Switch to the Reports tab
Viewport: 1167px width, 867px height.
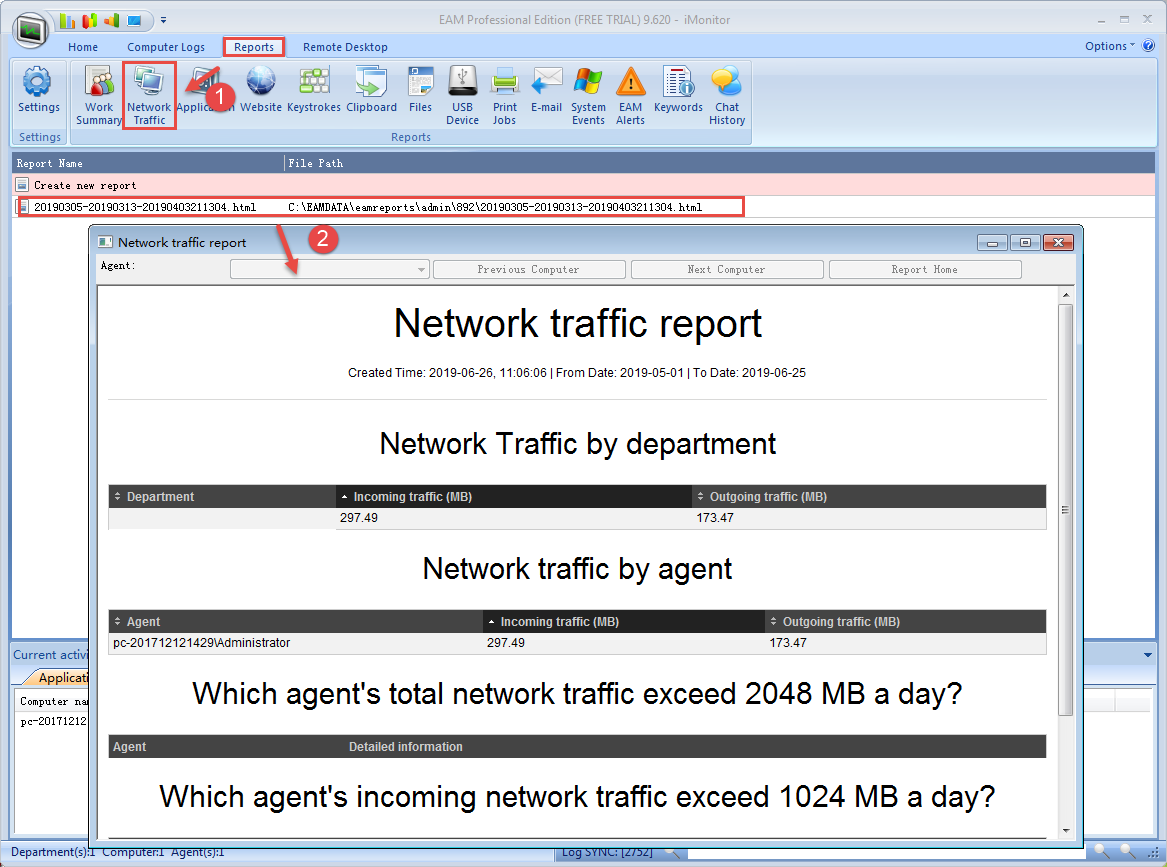coord(254,47)
